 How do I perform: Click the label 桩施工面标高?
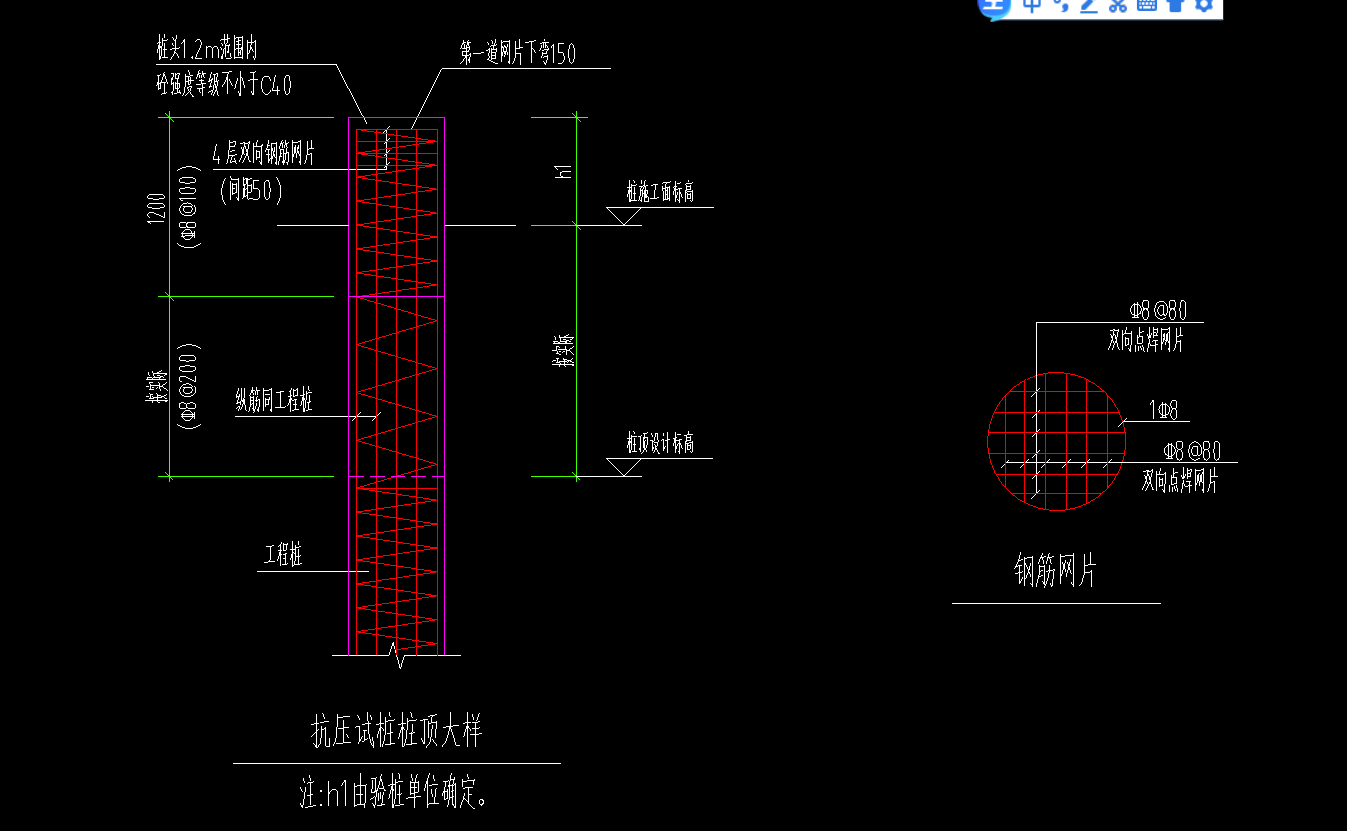(x=660, y=193)
